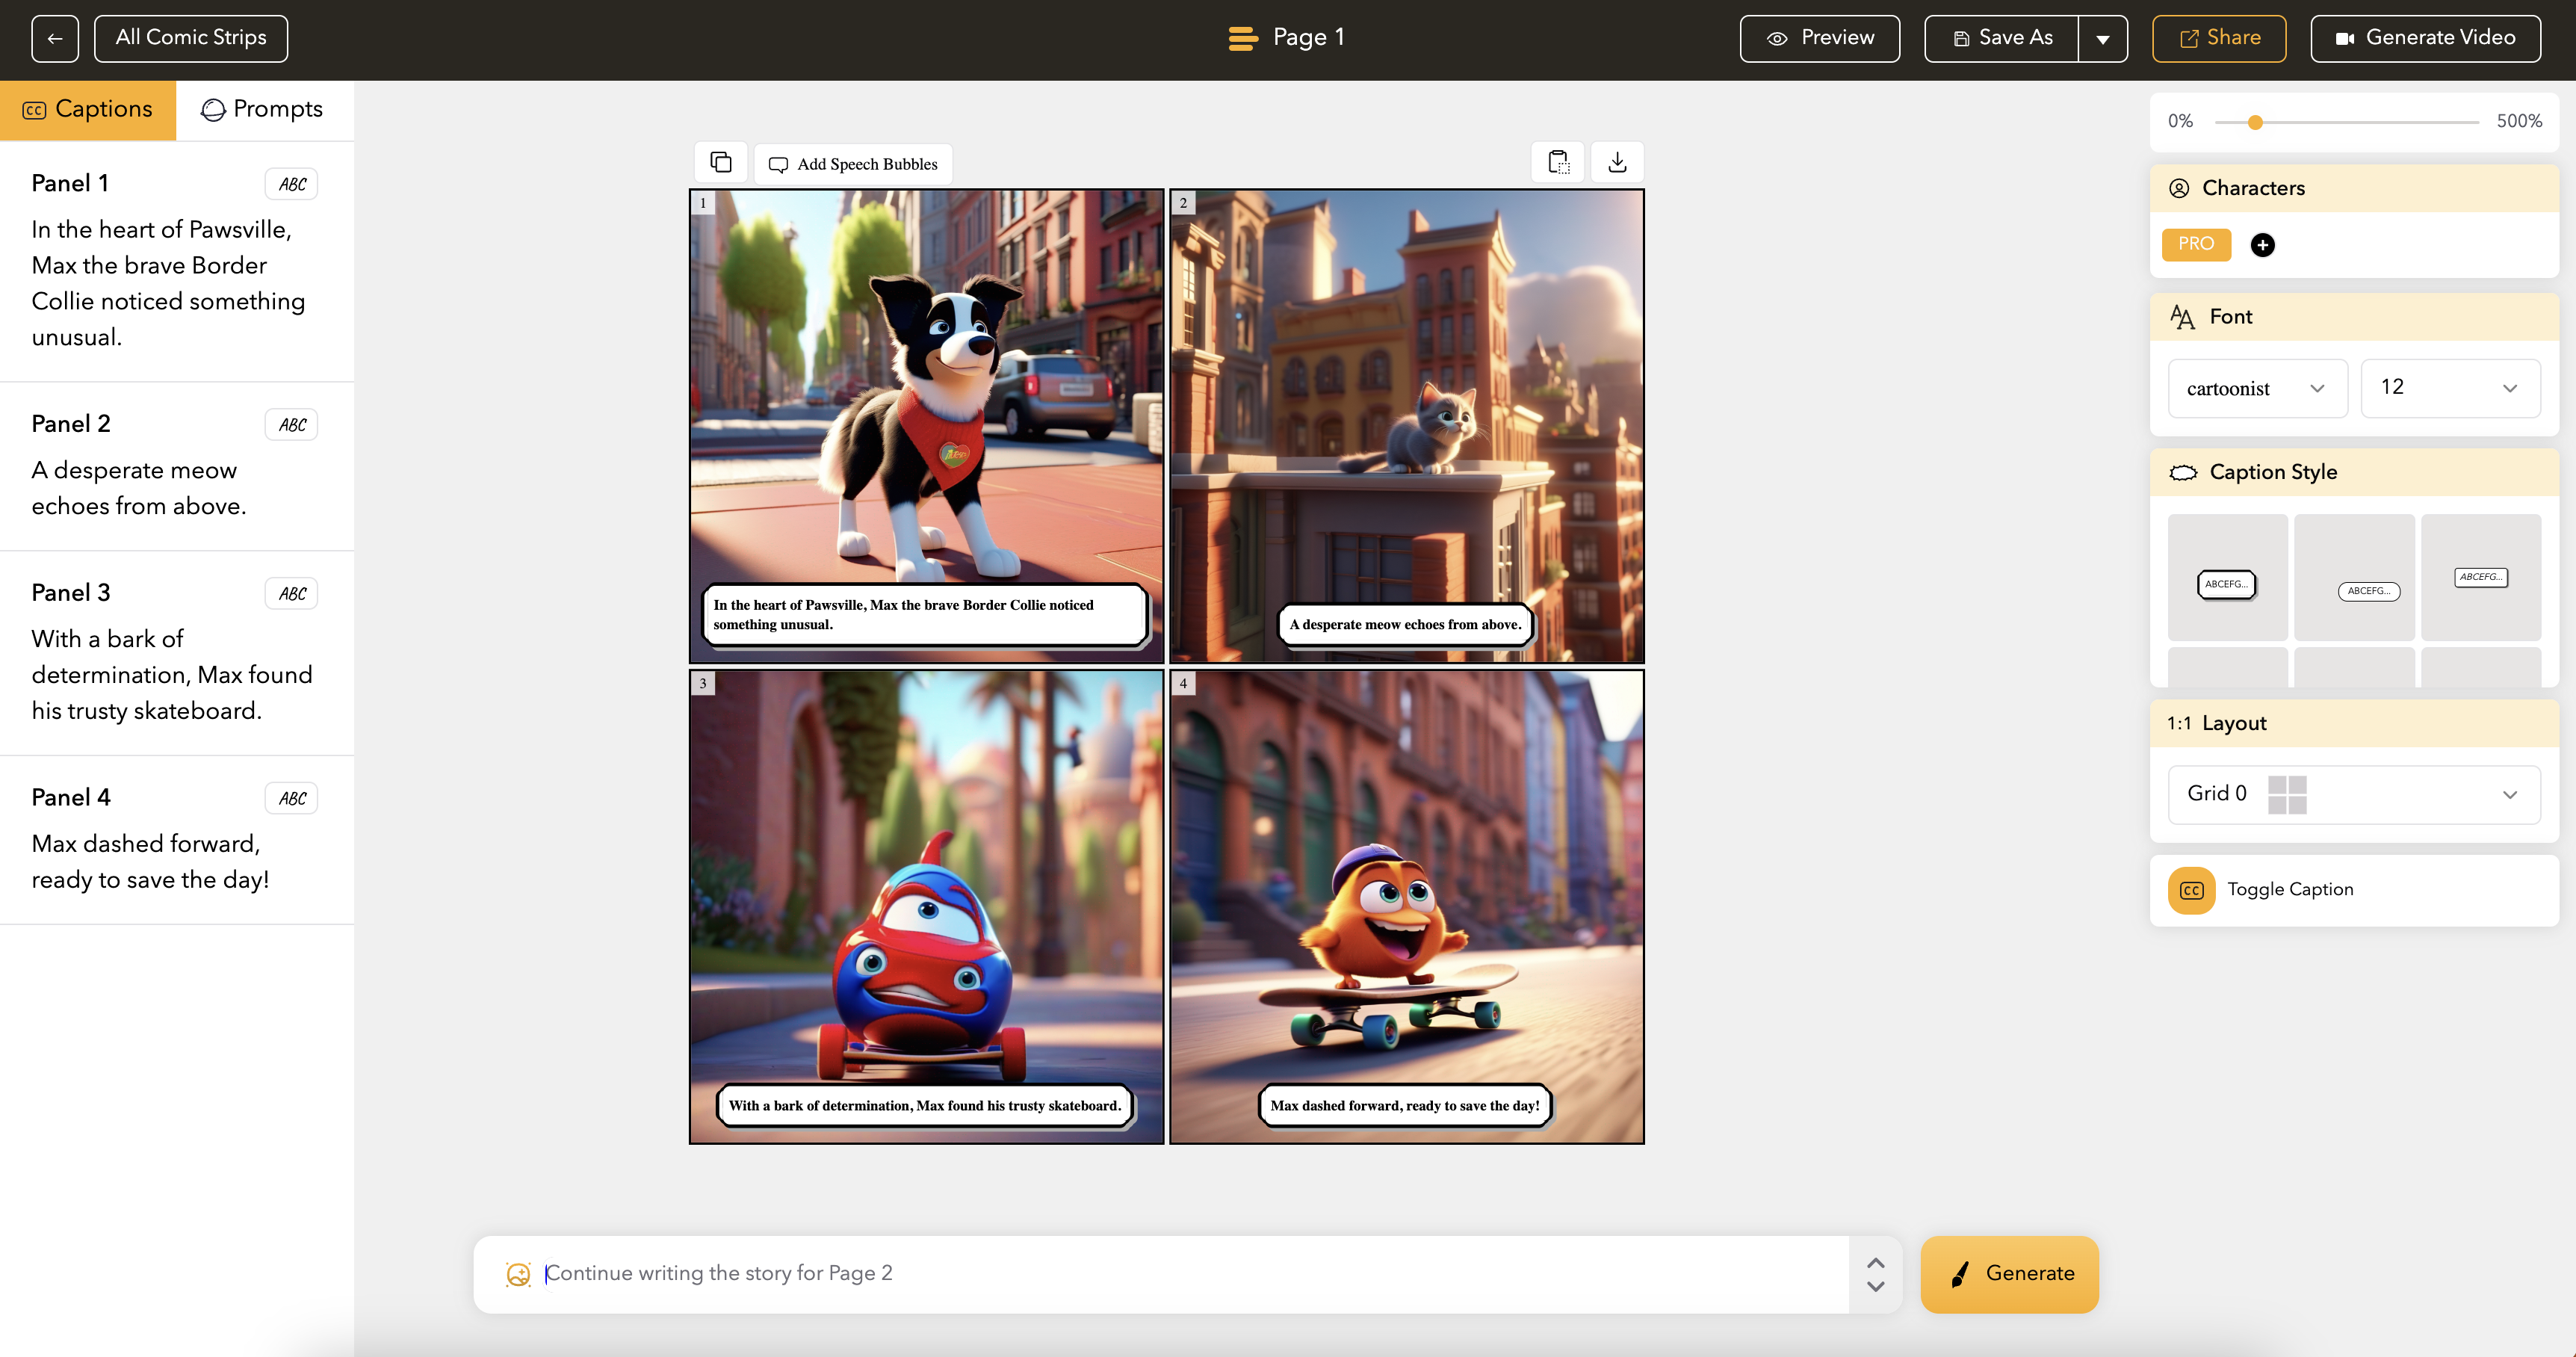Click the emoji icon in the story input
Viewport: 2576px width, 1357px height.
(x=518, y=1274)
